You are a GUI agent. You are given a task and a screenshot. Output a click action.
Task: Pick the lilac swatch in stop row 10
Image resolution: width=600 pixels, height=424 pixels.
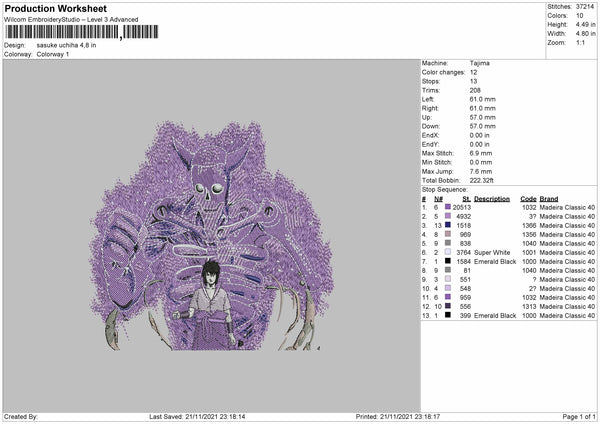coord(448,288)
